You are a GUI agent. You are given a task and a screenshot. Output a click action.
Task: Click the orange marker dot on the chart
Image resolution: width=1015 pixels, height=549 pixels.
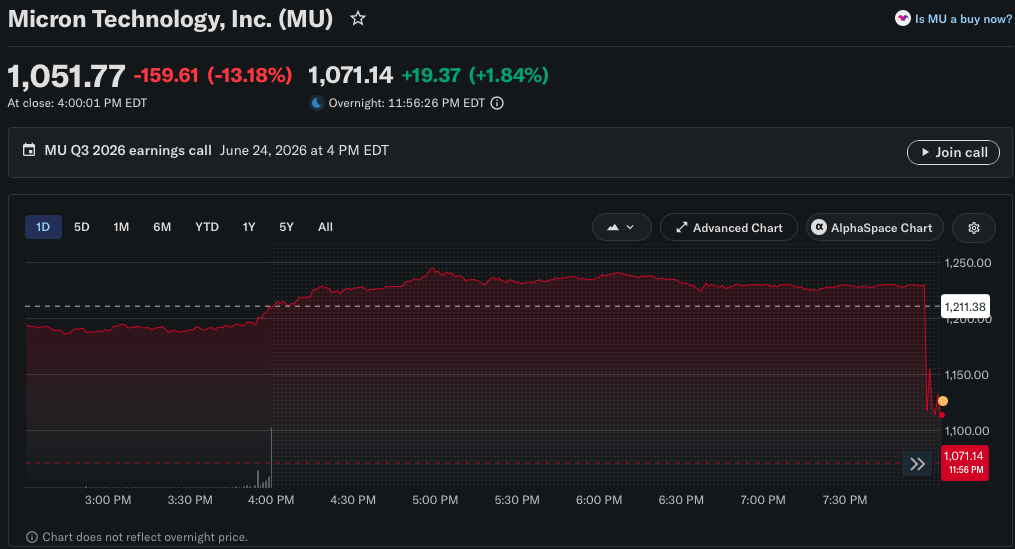point(942,401)
